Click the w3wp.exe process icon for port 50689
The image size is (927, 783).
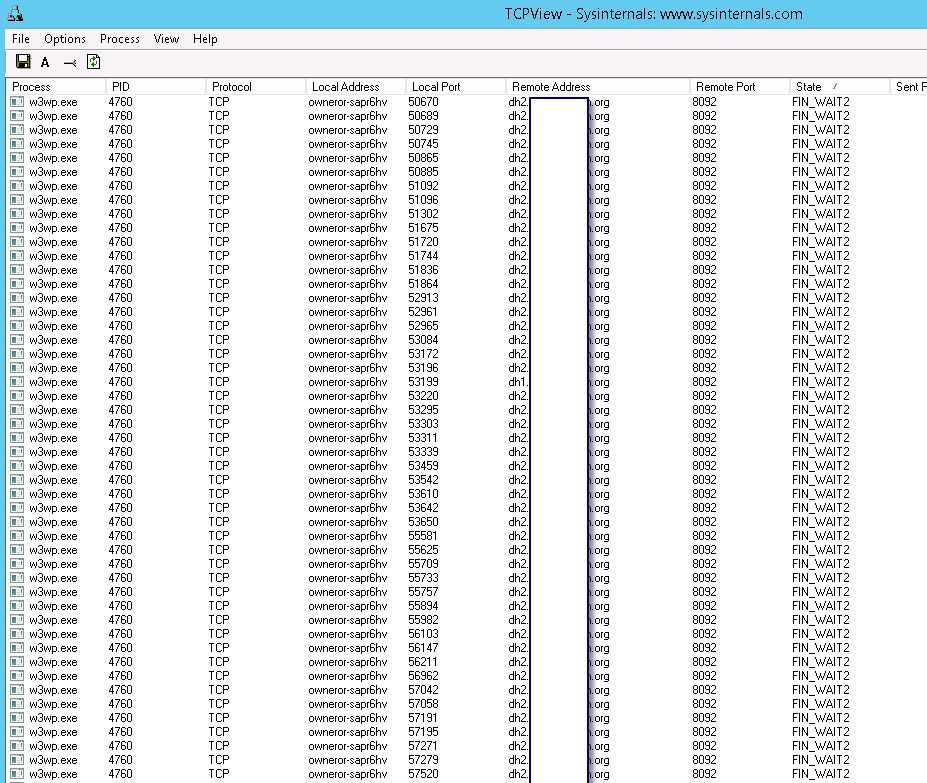point(17,116)
